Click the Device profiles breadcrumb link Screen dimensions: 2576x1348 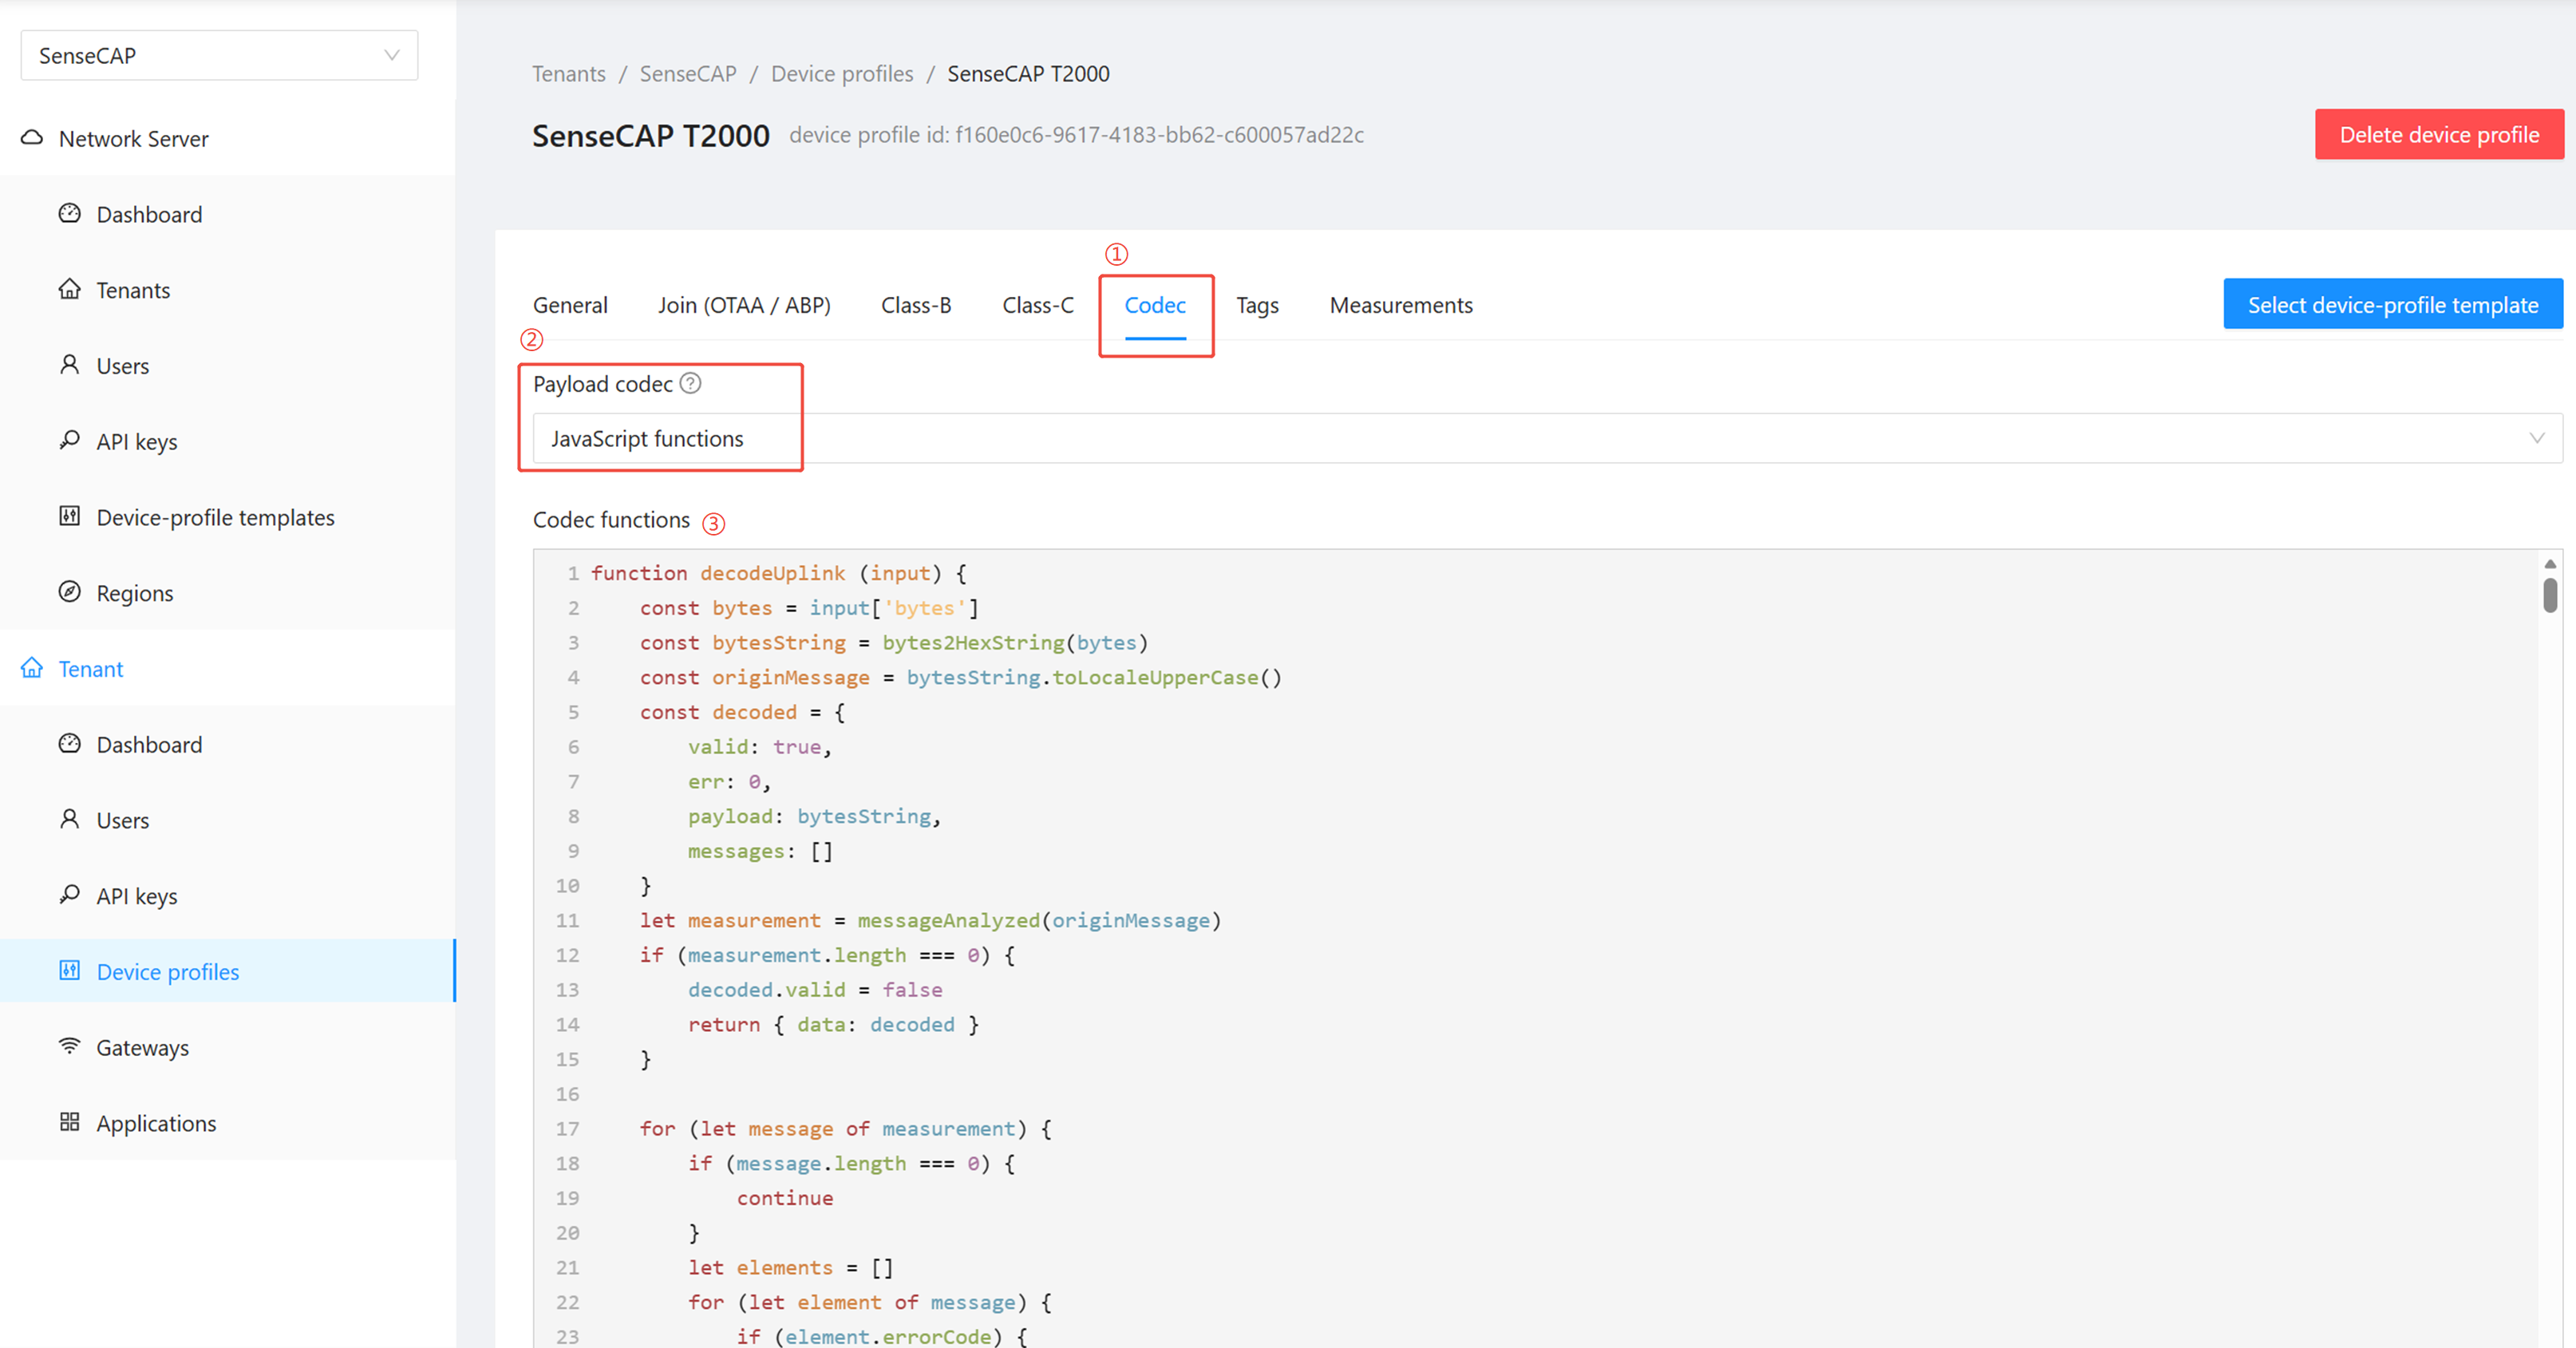[x=841, y=74]
